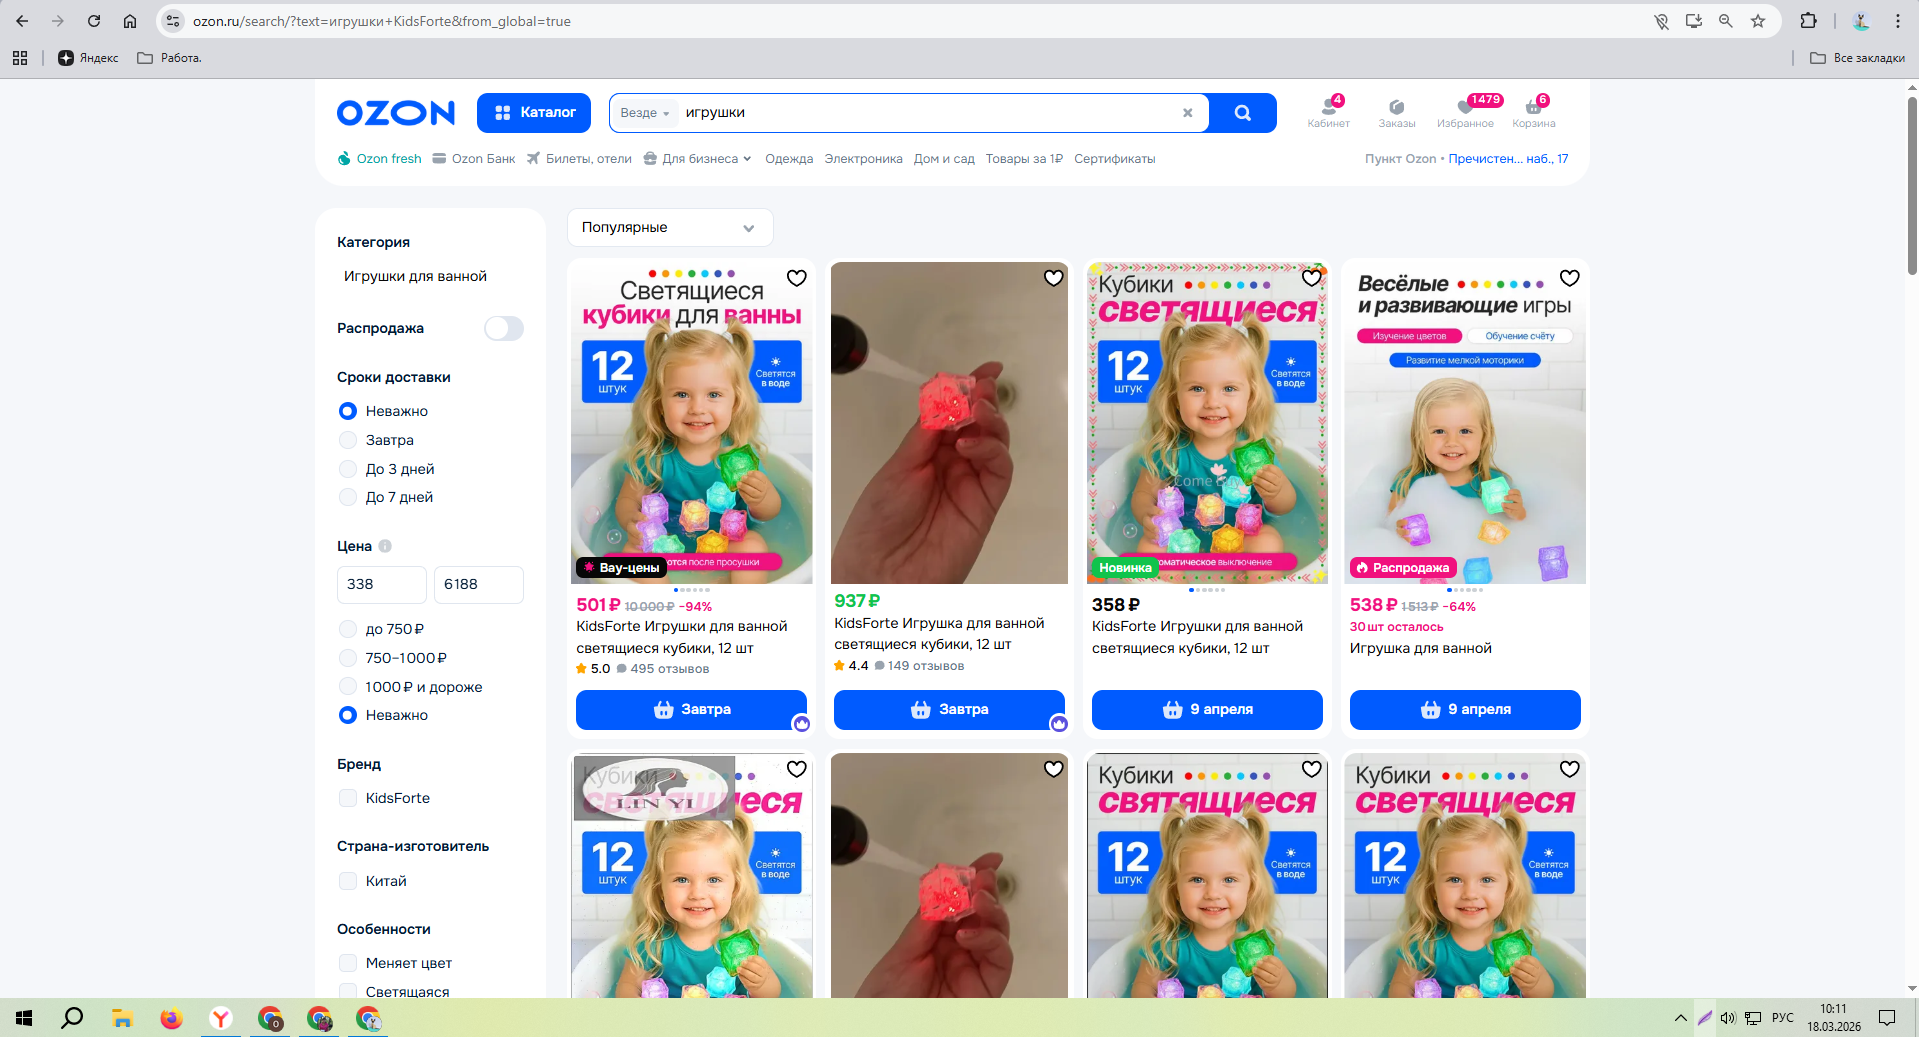Open the Яндекс bookmark

(89, 58)
